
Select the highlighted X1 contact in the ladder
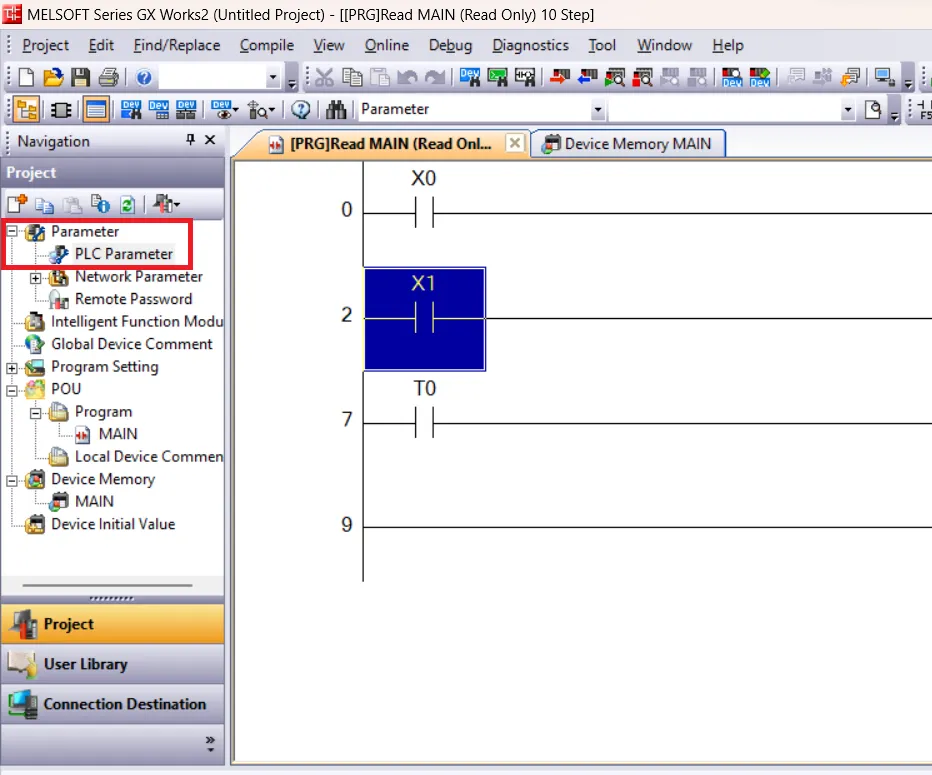(x=424, y=319)
